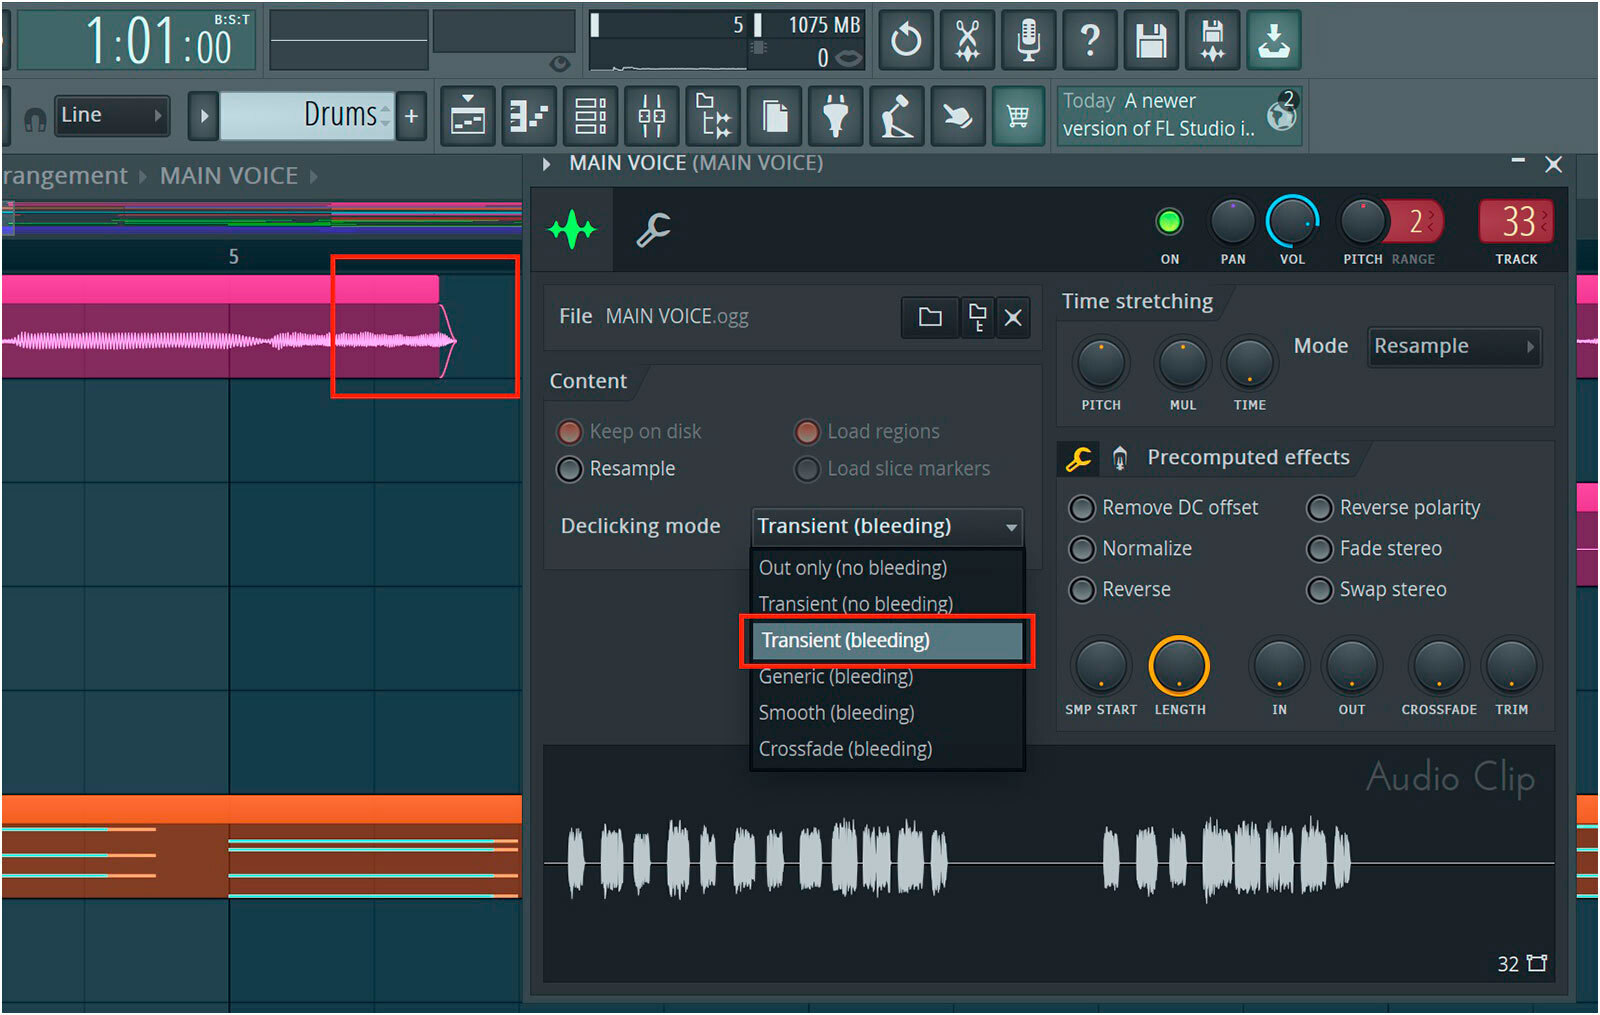
Task: Enable Normalize in Precomputed effects
Action: [1082, 549]
